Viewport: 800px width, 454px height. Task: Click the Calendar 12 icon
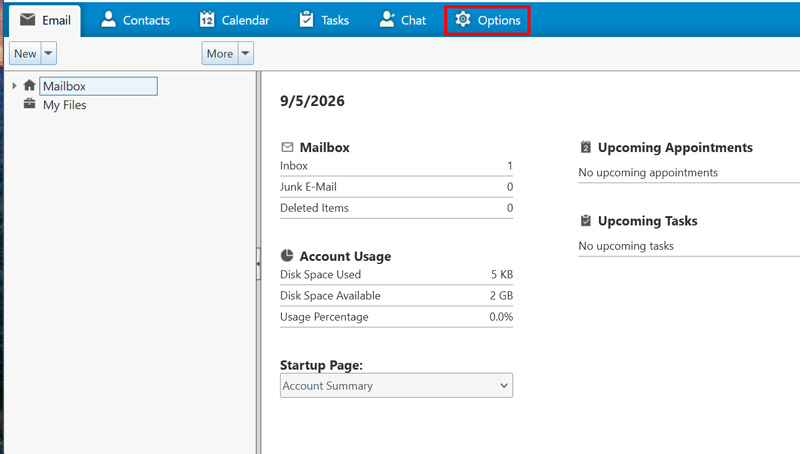click(x=207, y=19)
